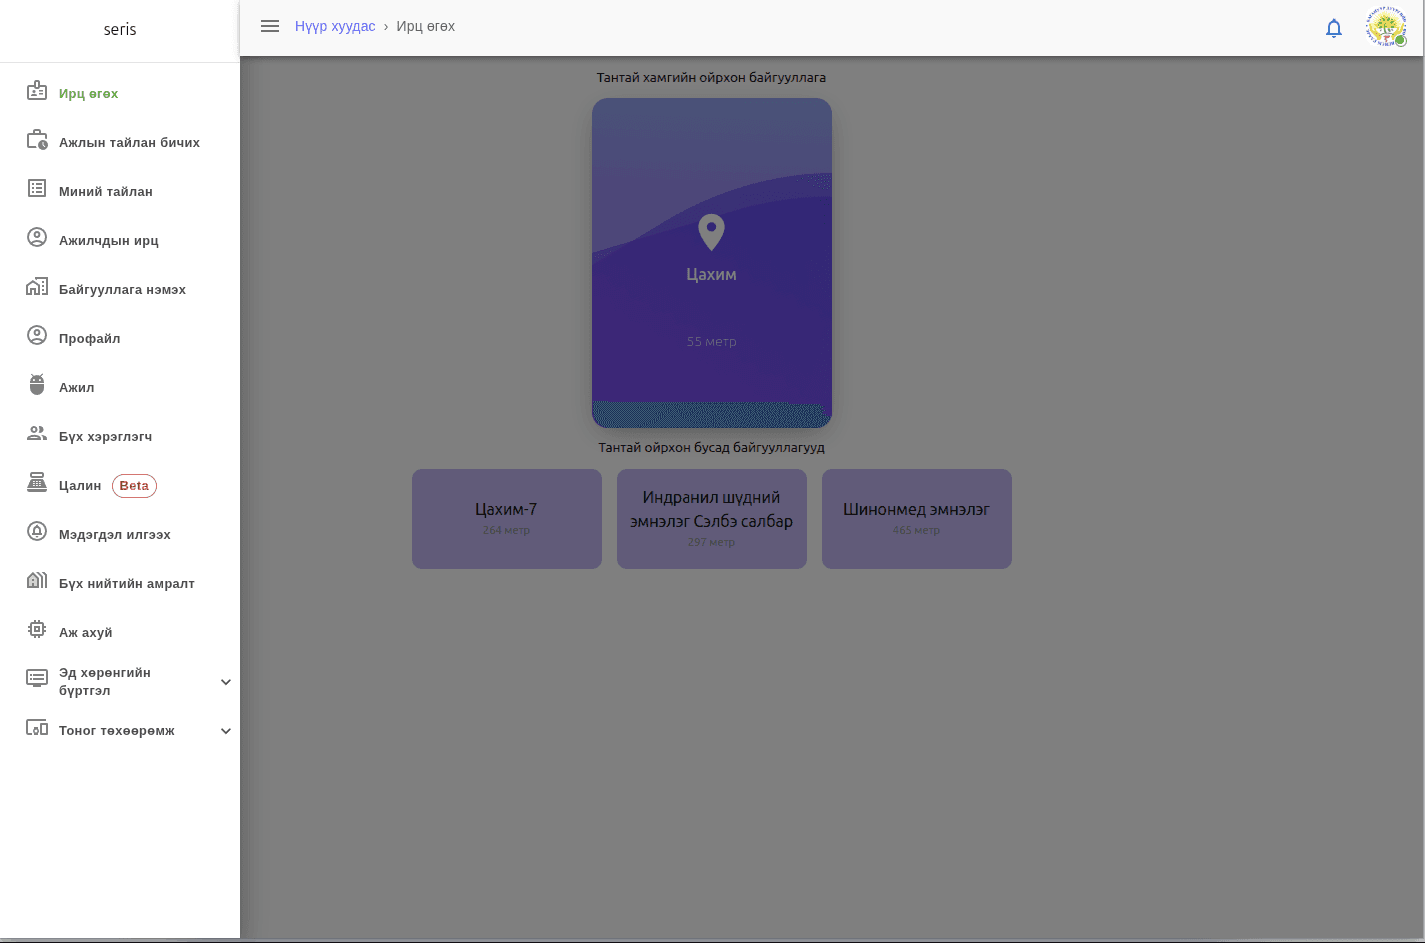This screenshot has height=943, width=1425.
Task: Select the Шинэнмед эмнэлэг card
Action: pyautogui.click(x=917, y=519)
